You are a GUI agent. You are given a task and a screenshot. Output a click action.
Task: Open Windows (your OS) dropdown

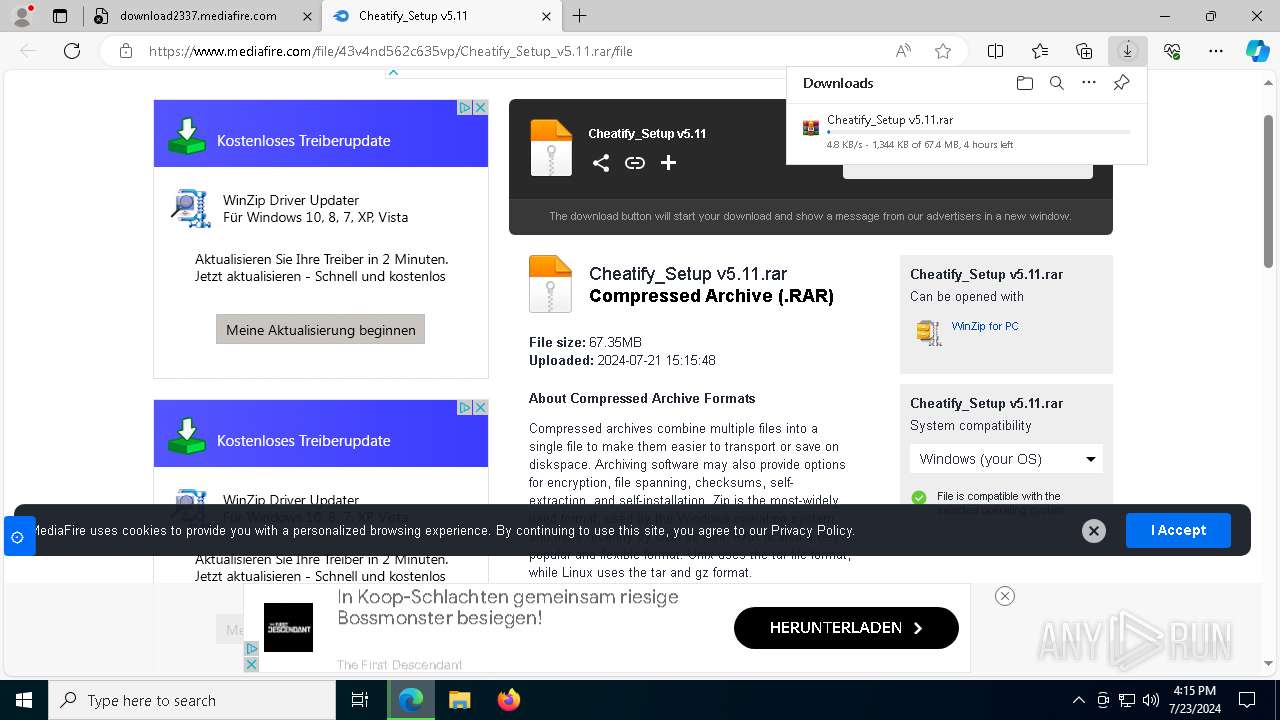click(1006, 459)
